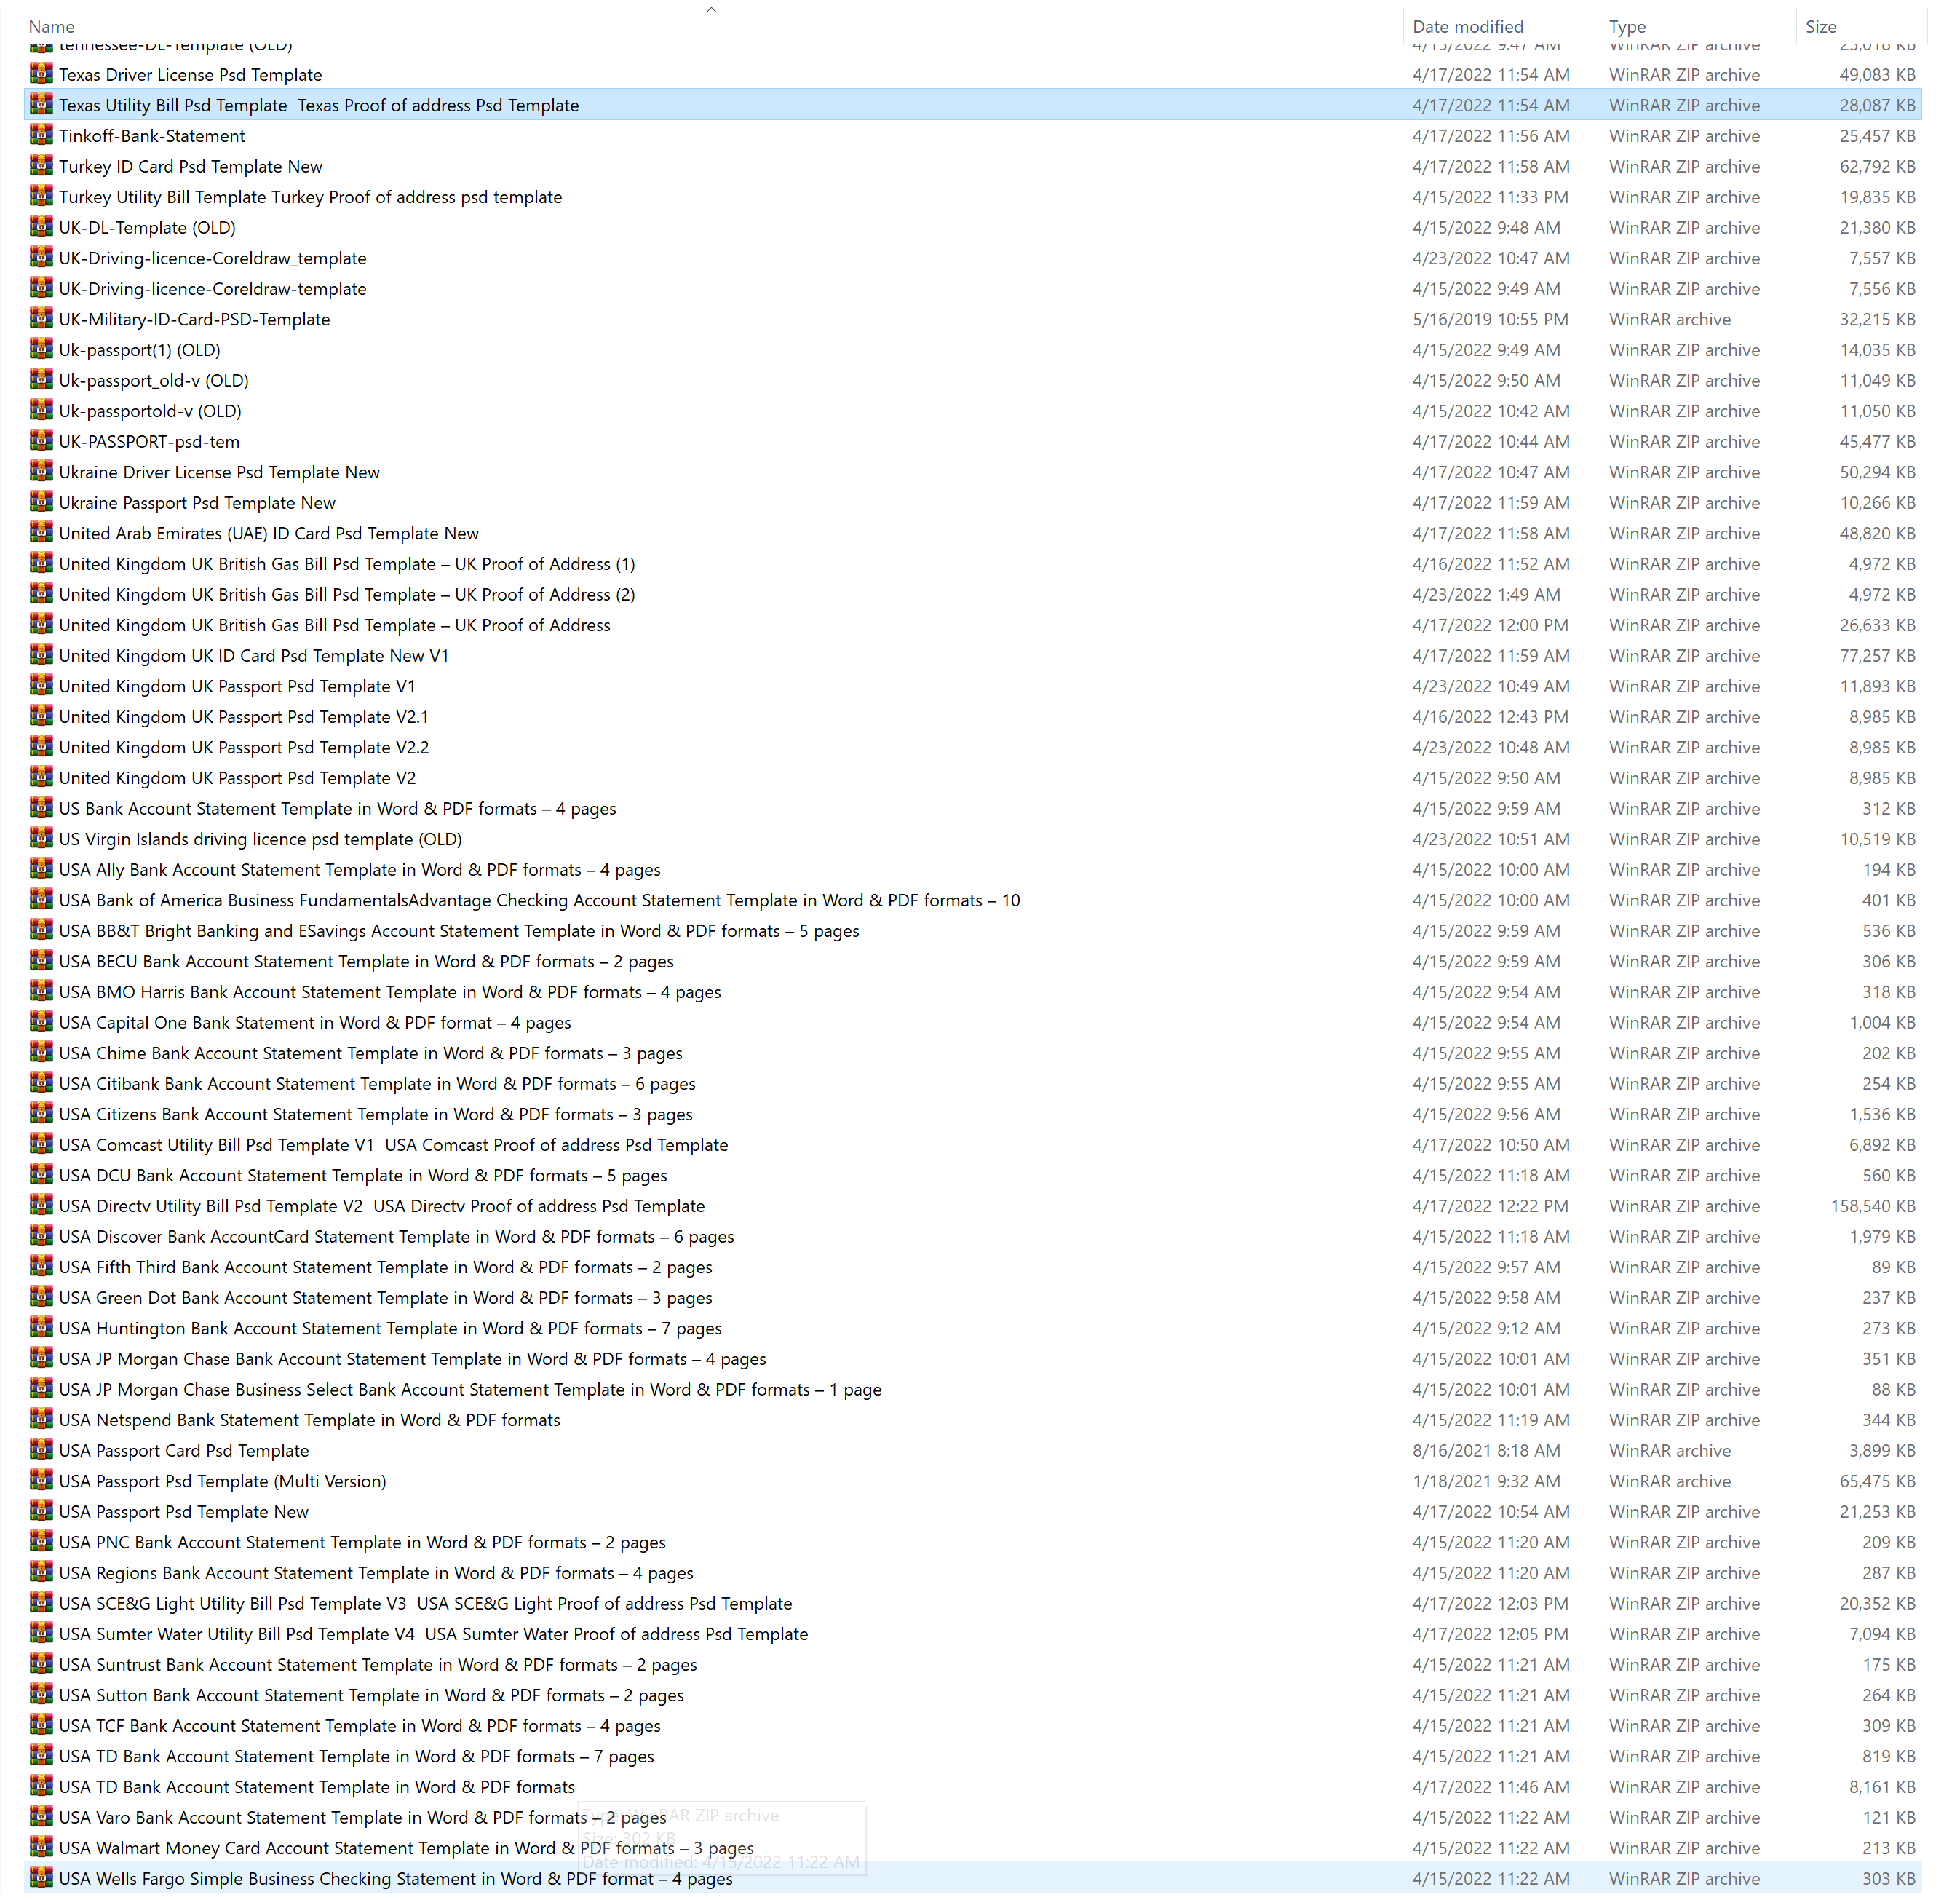1960x1900 pixels.
Task: Select the Texas Driver License Psd Template file
Action: pyautogui.click(x=190, y=75)
